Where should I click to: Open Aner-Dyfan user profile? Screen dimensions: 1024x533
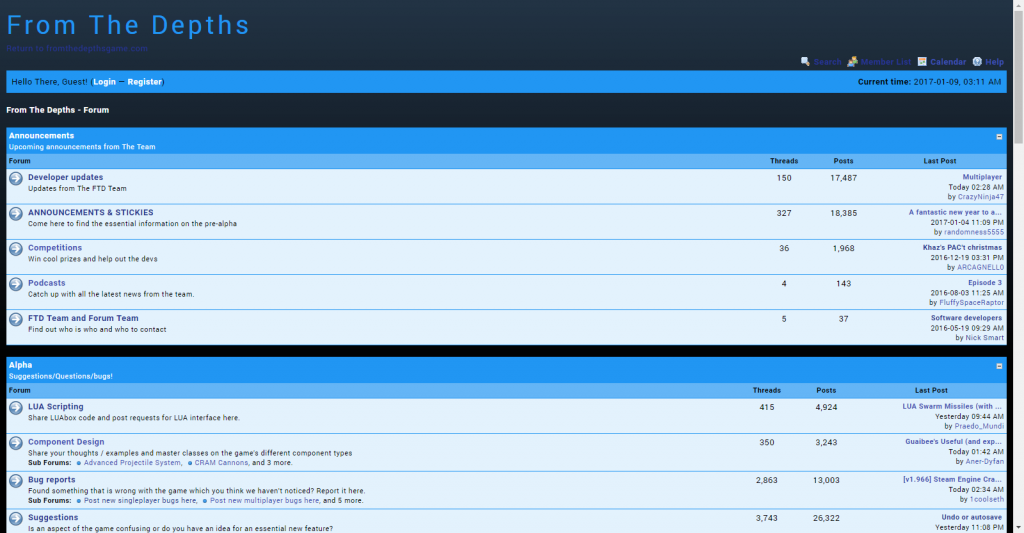tap(984, 461)
